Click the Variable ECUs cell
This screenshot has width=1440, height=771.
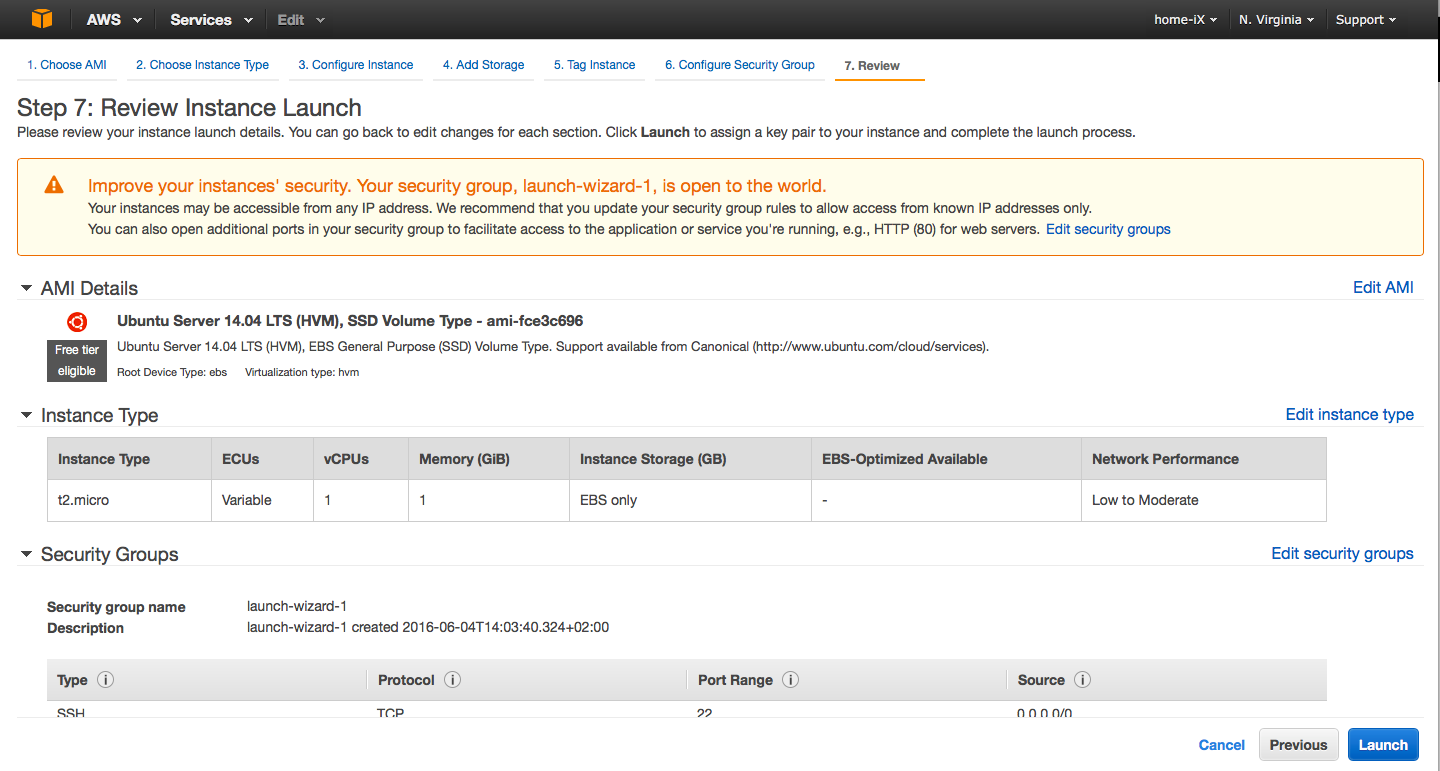[x=262, y=500]
